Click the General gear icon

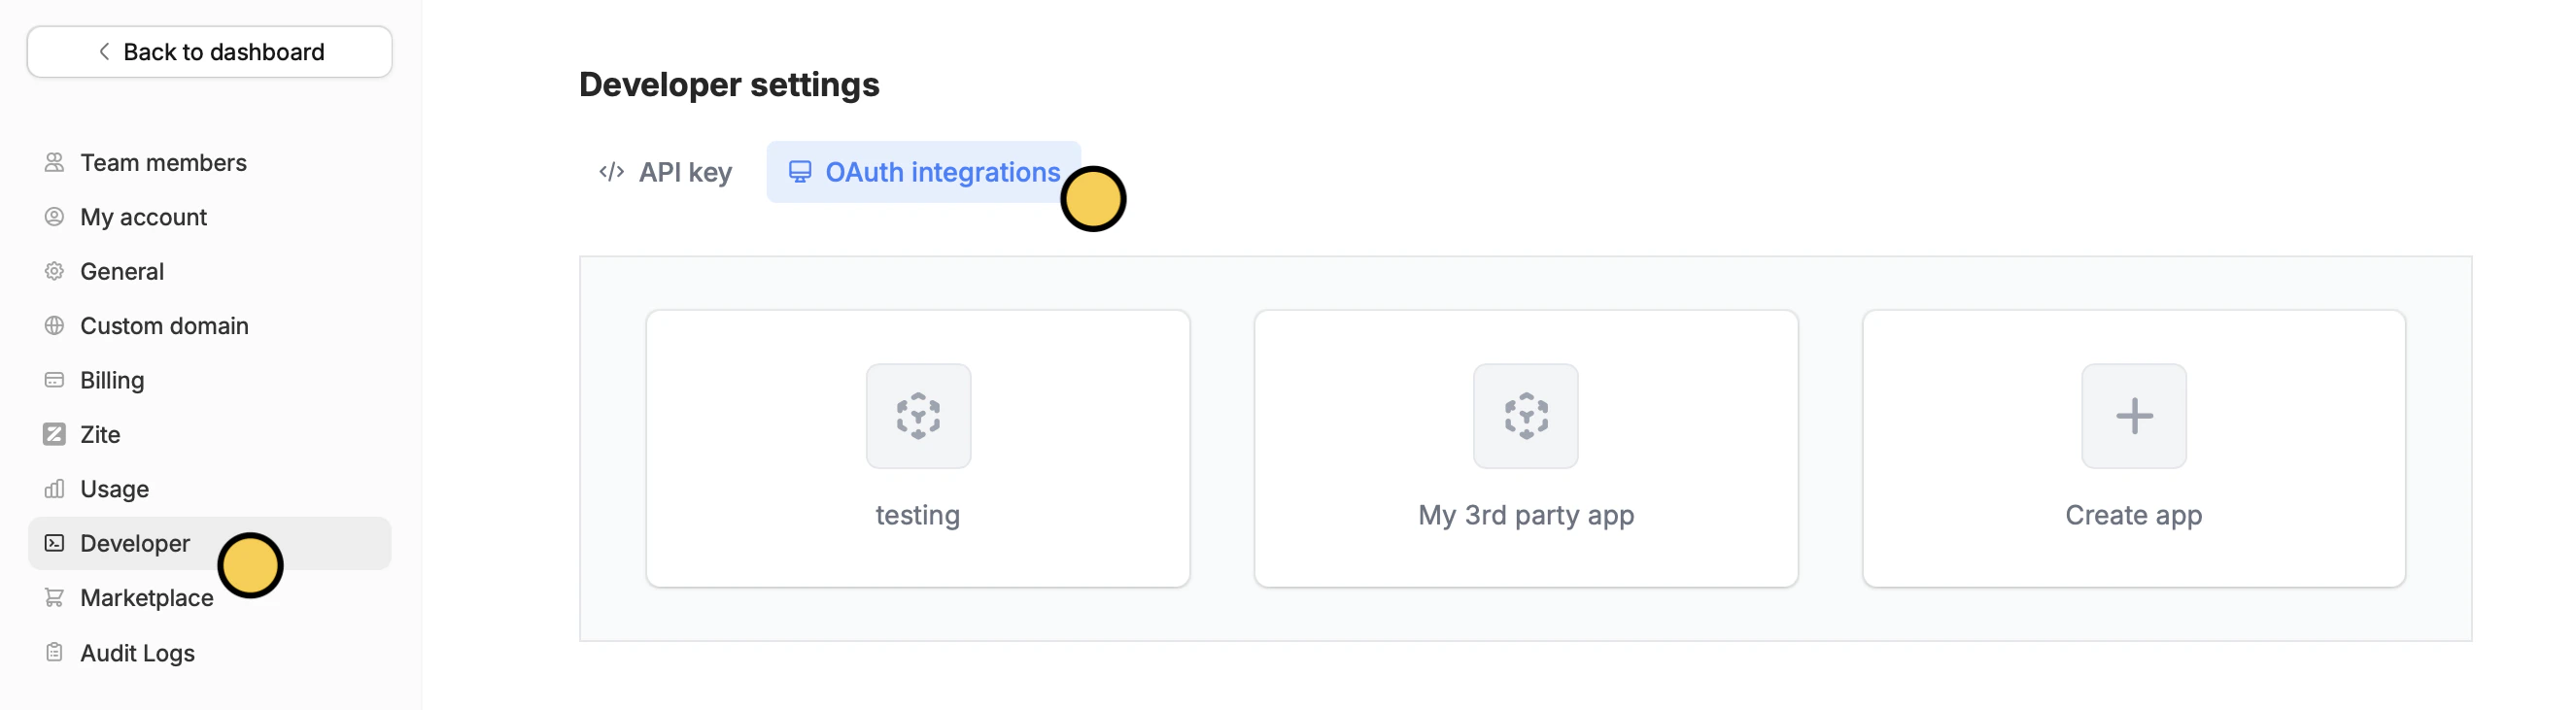54,271
